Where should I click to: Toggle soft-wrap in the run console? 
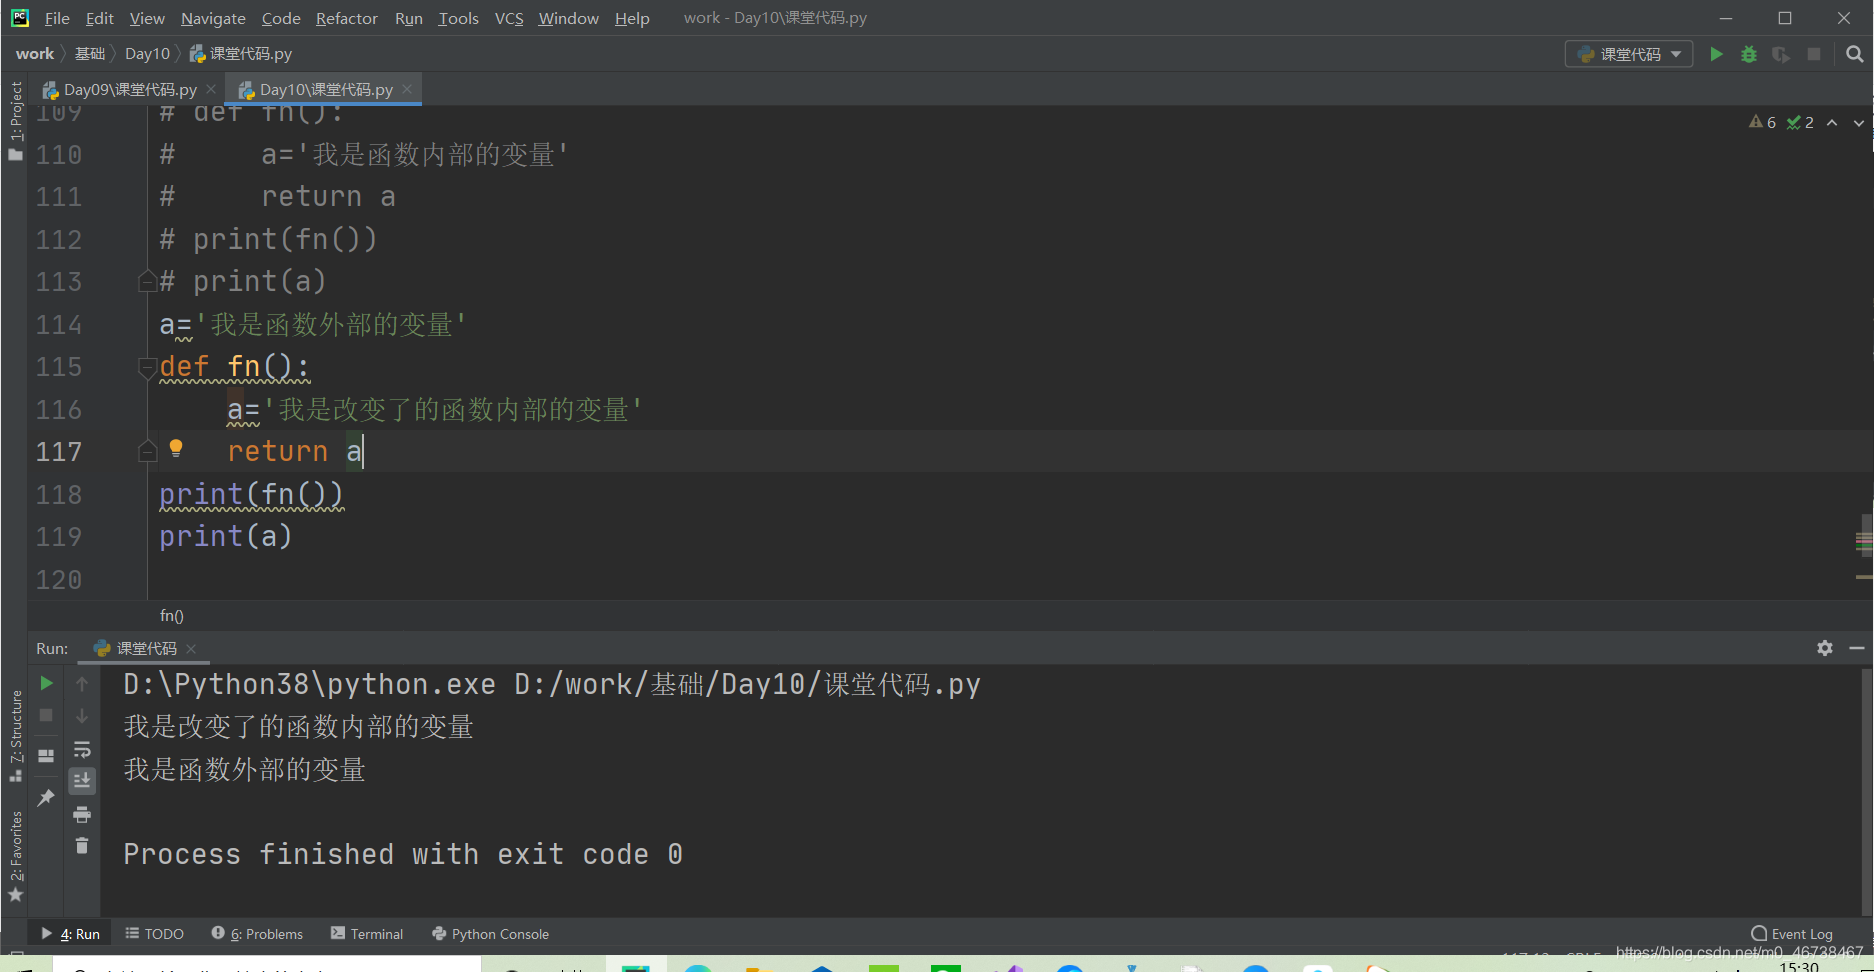click(x=82, y=749)
